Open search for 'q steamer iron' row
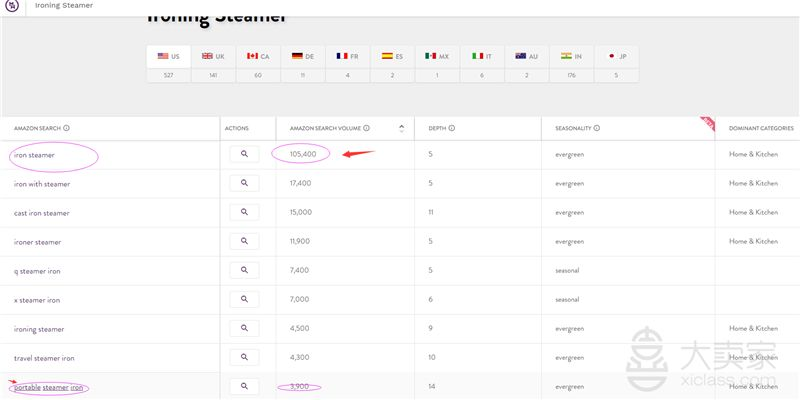The width and height of the screenshot is (800, 400). tap(244, 270)
